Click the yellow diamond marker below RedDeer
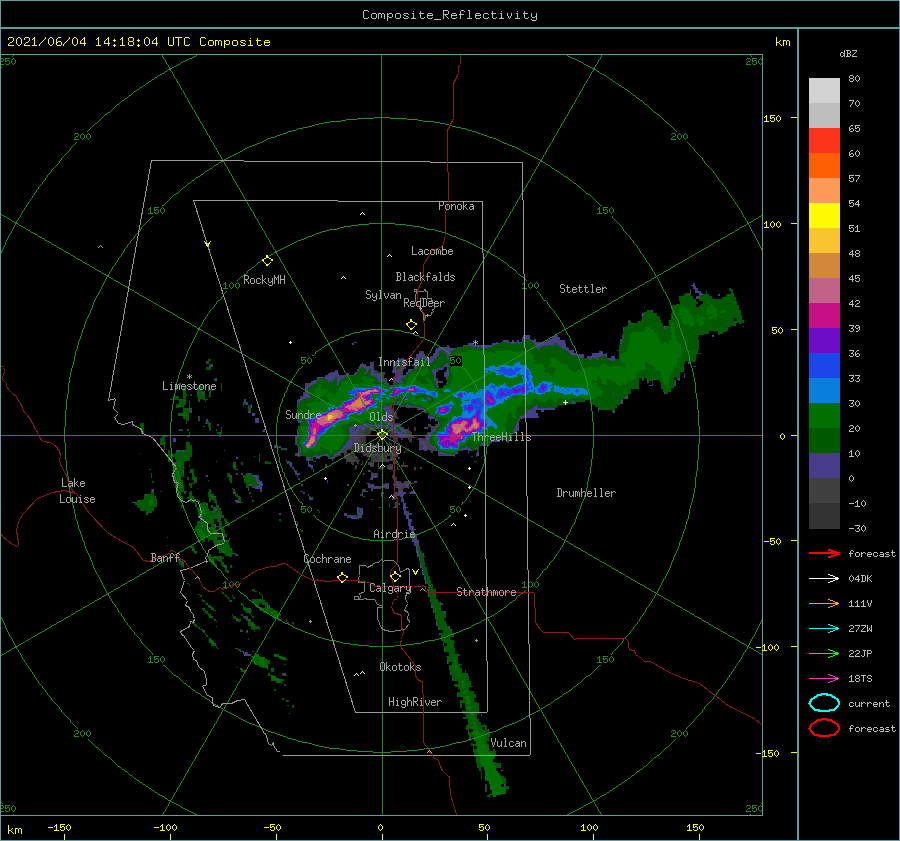 point(412,325)
